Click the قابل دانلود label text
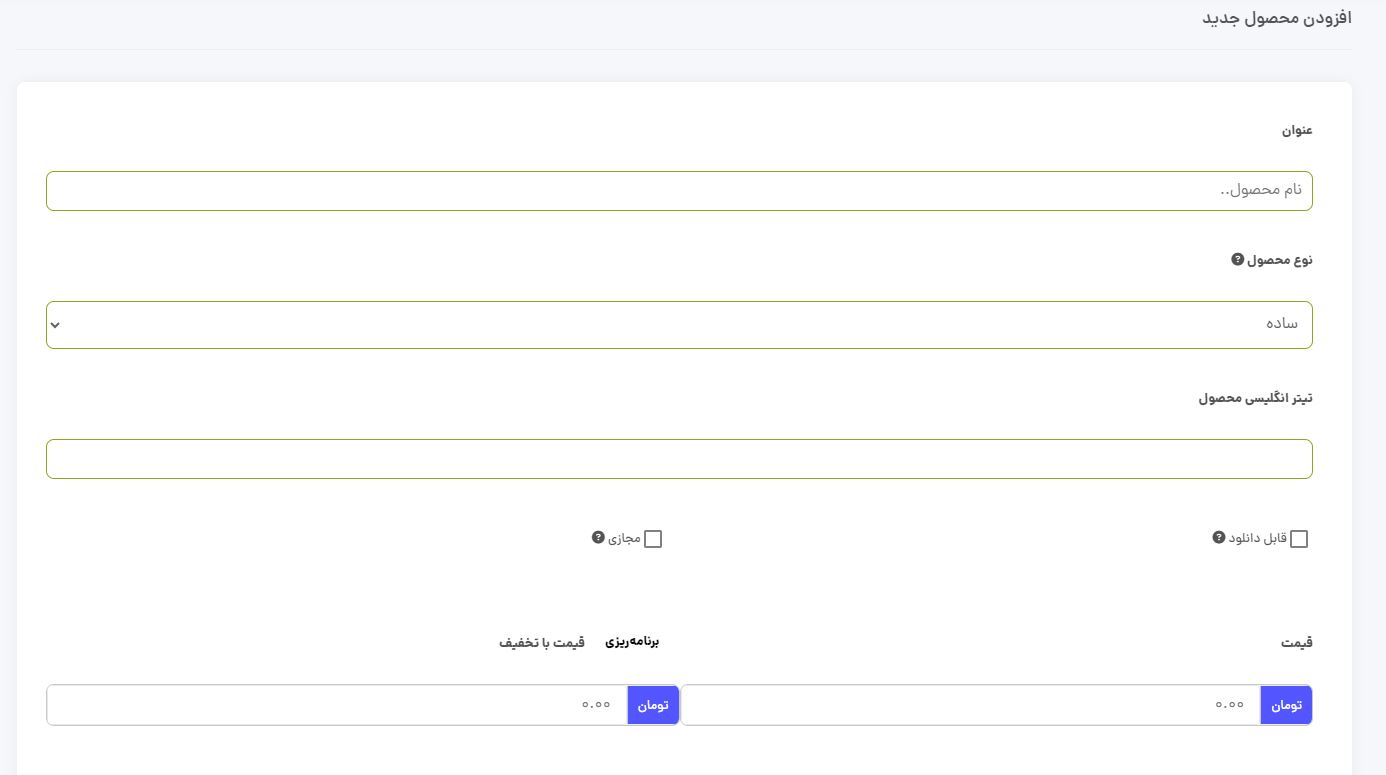The height and width of the screenshot is (775, 1386). [1258, 538]
